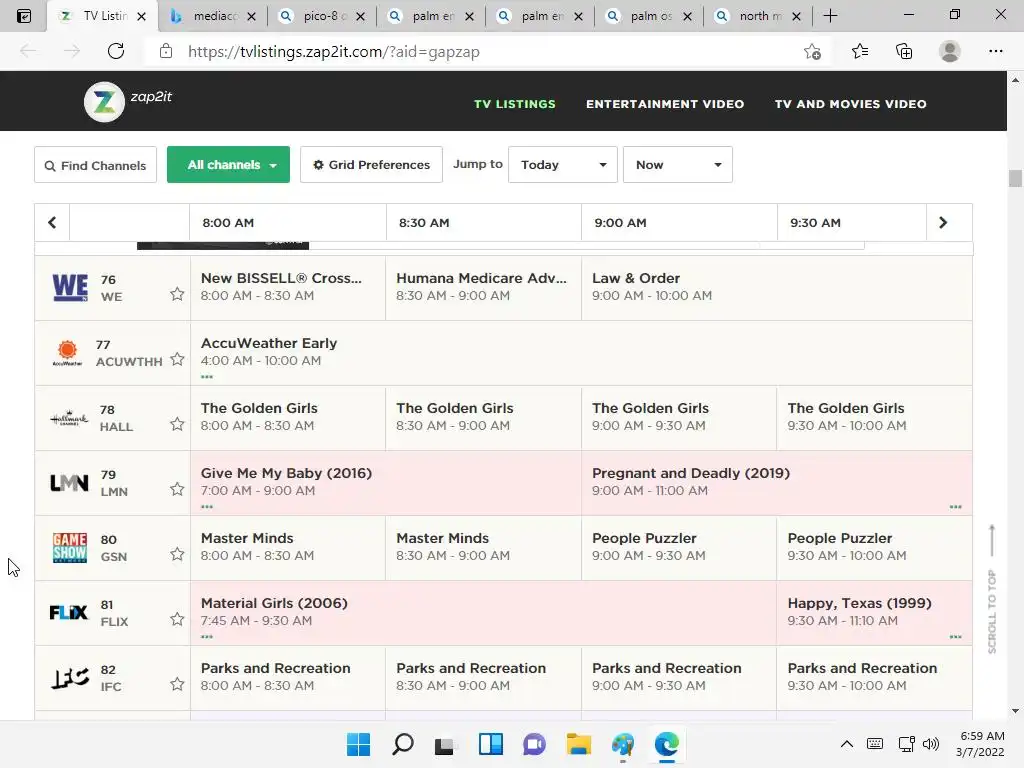Open Grid Preferences settings

(x=372, y=165)
